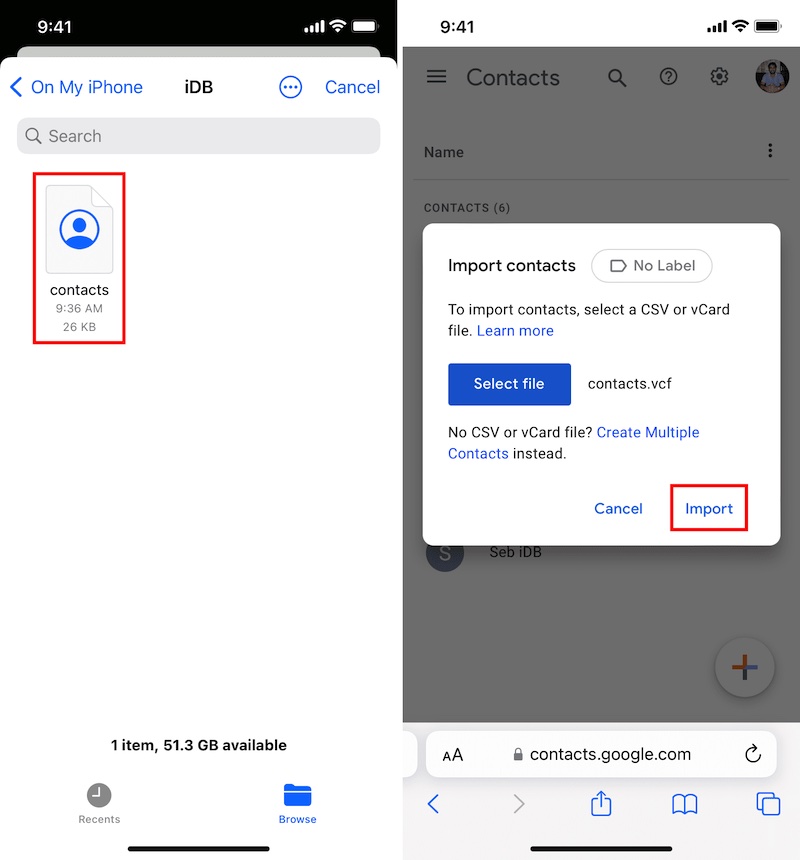Viewport: 800px width, 860px height.
Task: Open the three-dot menu beside Name
Action: [x=770, y=151]
